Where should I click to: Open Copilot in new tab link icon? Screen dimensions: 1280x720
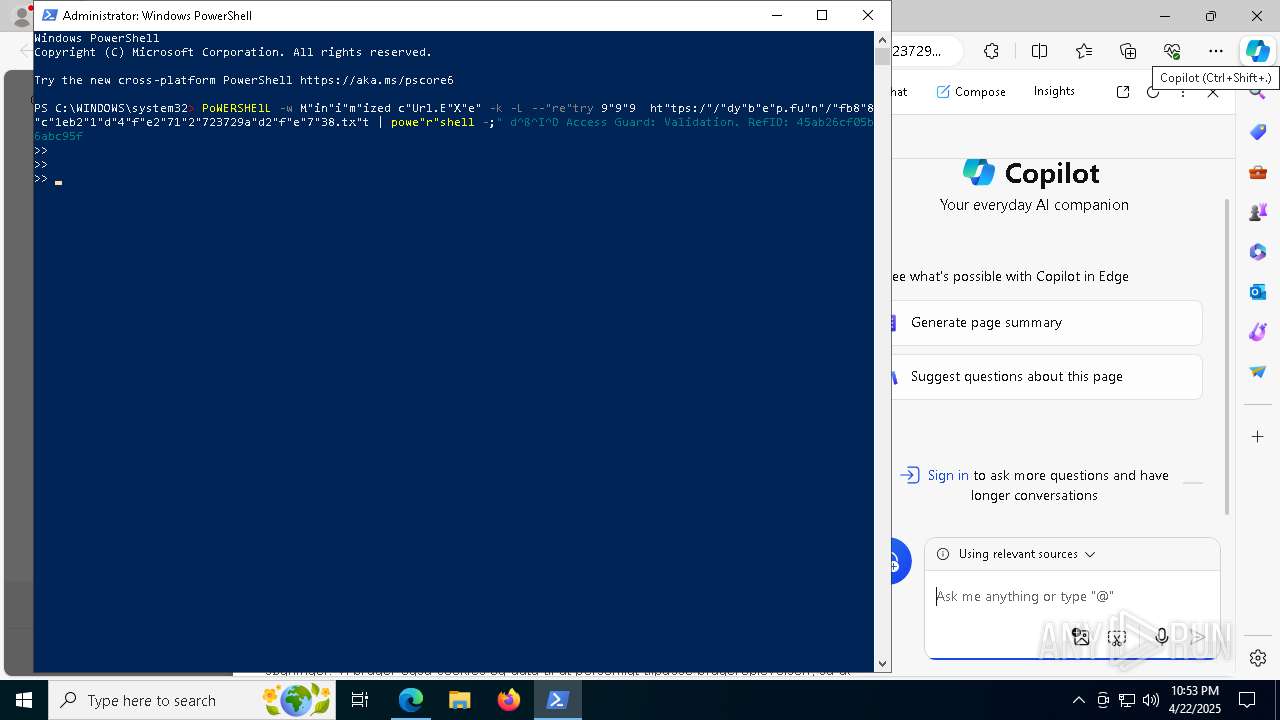(x=1123, y=91)
